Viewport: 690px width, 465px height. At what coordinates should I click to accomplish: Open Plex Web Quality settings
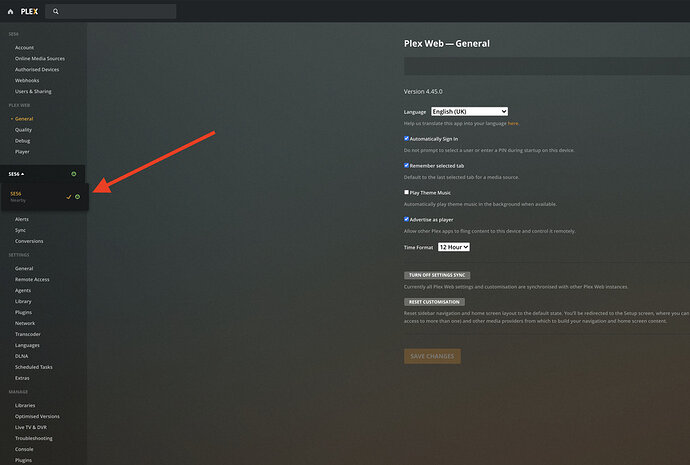[x=23, y=130]
